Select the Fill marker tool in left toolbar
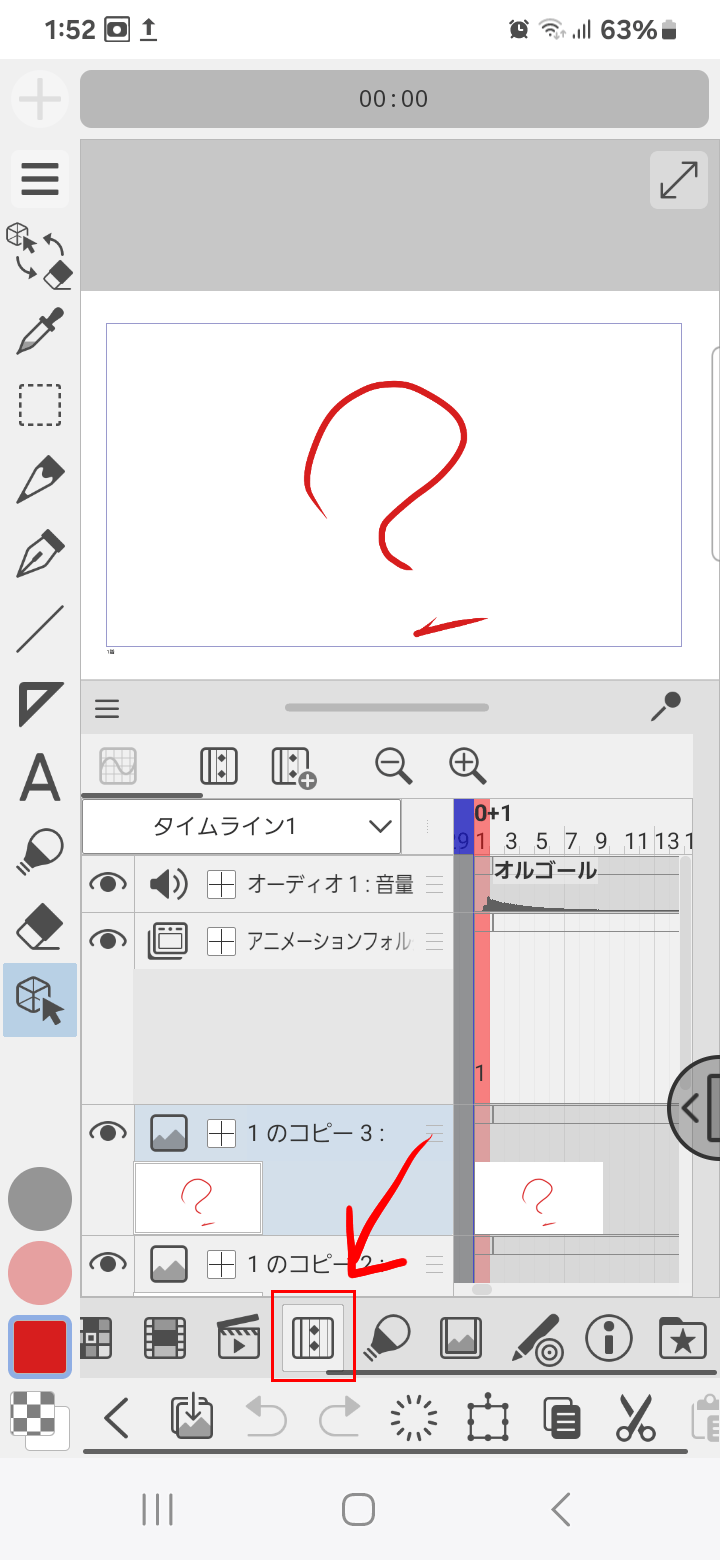 40,853
